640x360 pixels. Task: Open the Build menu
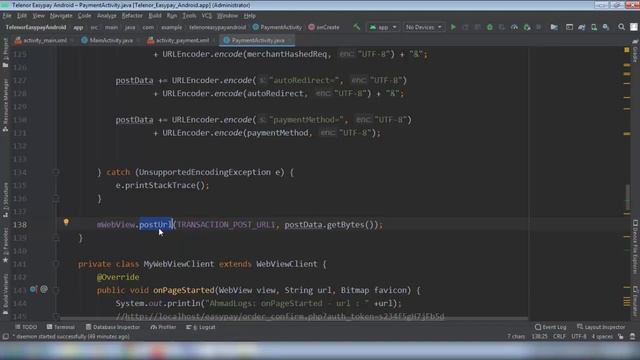(x=155, y=16)
